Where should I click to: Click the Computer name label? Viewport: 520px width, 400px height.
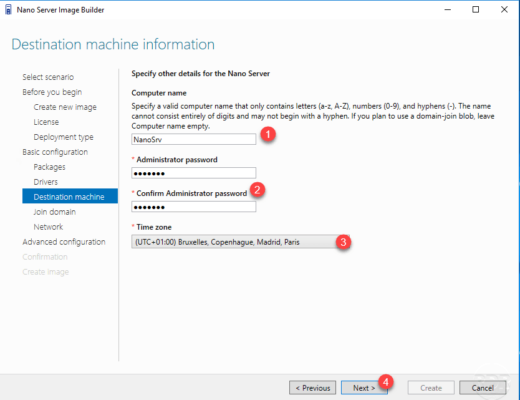pos(159,93)
